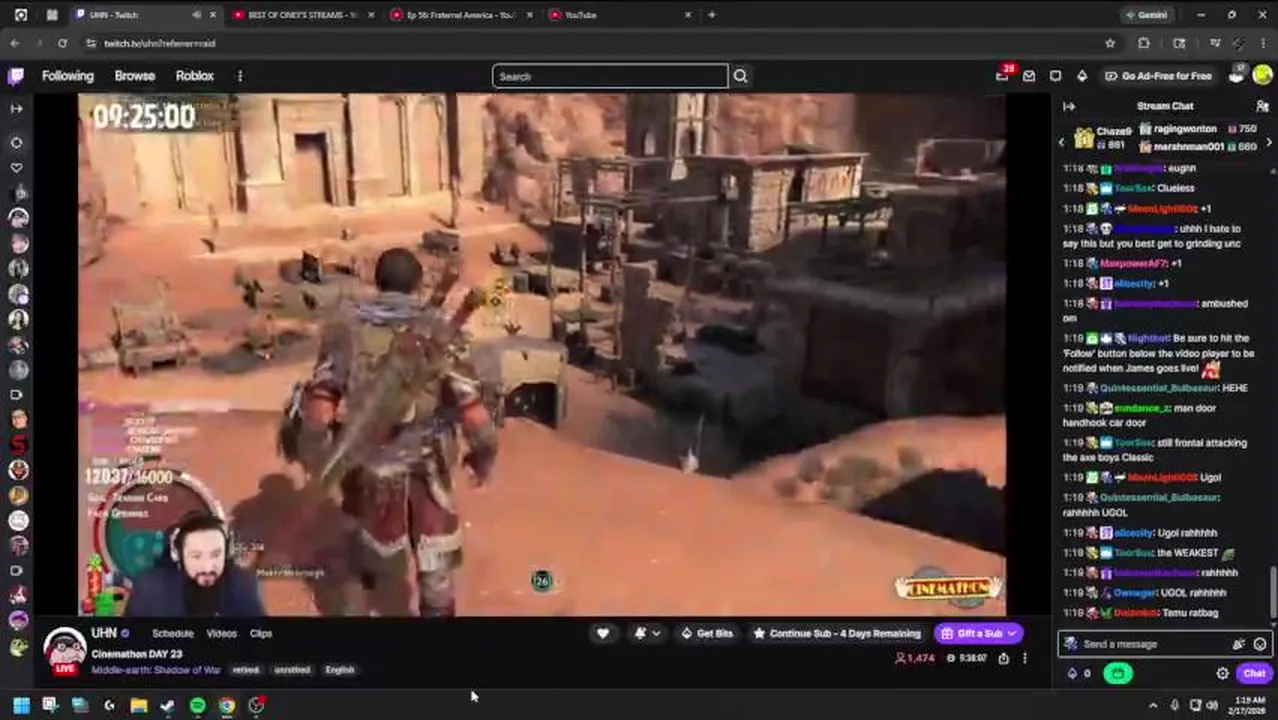The image size is (1278, 720).
Task: Mute the UHN tab audio icon
Action: [196, 15]
